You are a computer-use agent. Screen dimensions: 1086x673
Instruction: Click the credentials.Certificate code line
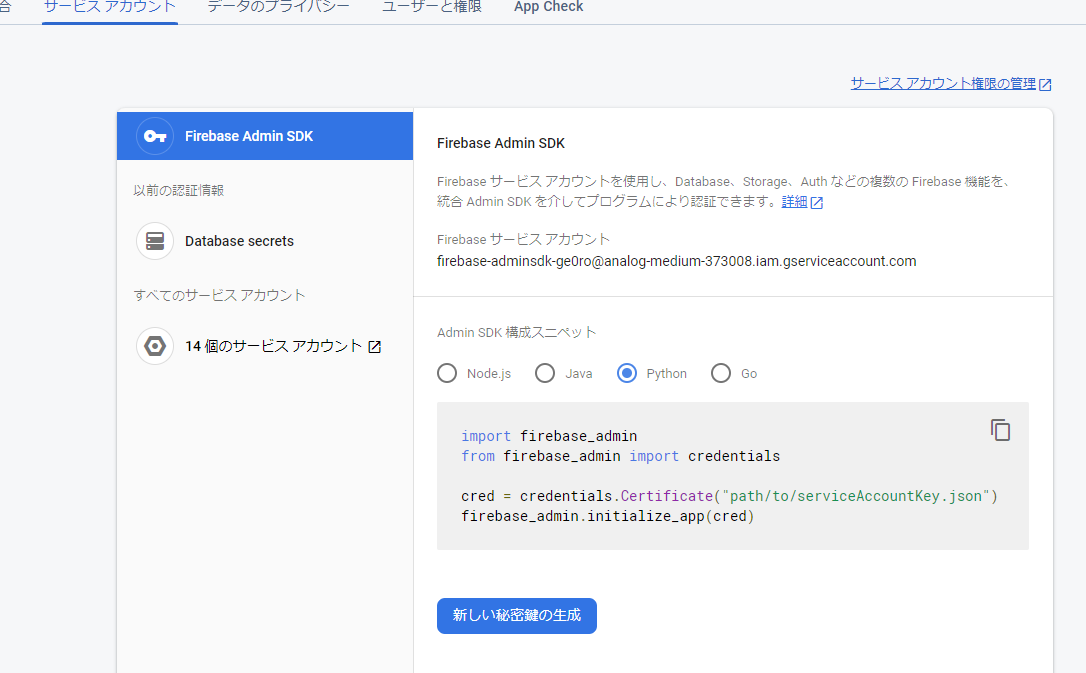coord(729,496)
